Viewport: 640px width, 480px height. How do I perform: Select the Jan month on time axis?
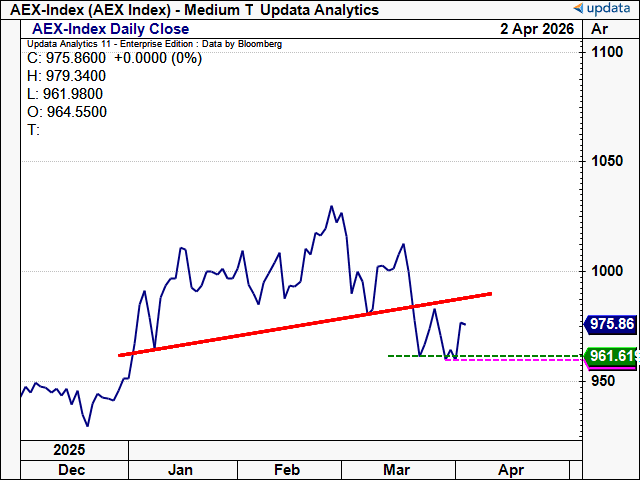(x=180, y=470)
